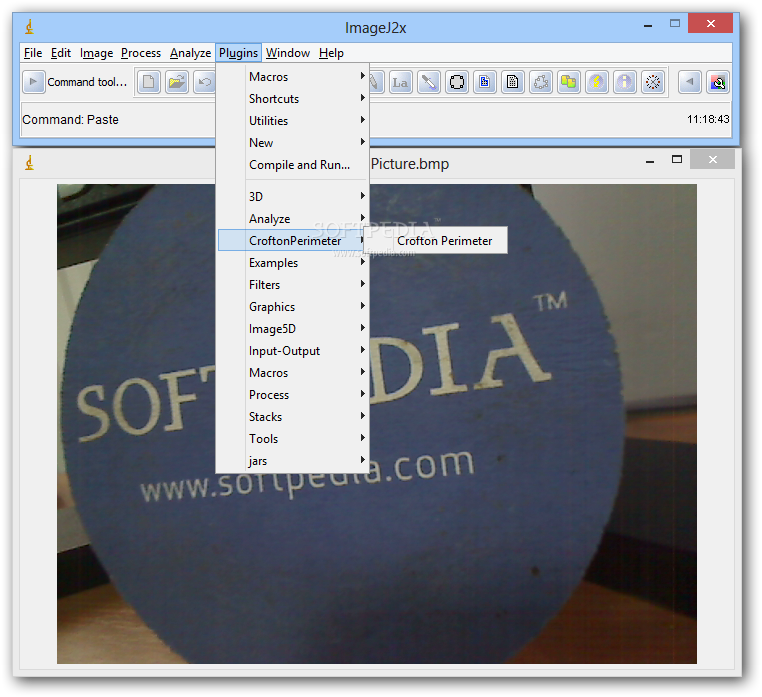Click the partially hidden pencil toolbar icon
The height and width of the screenshot is (697, 762).
point(377,82)
